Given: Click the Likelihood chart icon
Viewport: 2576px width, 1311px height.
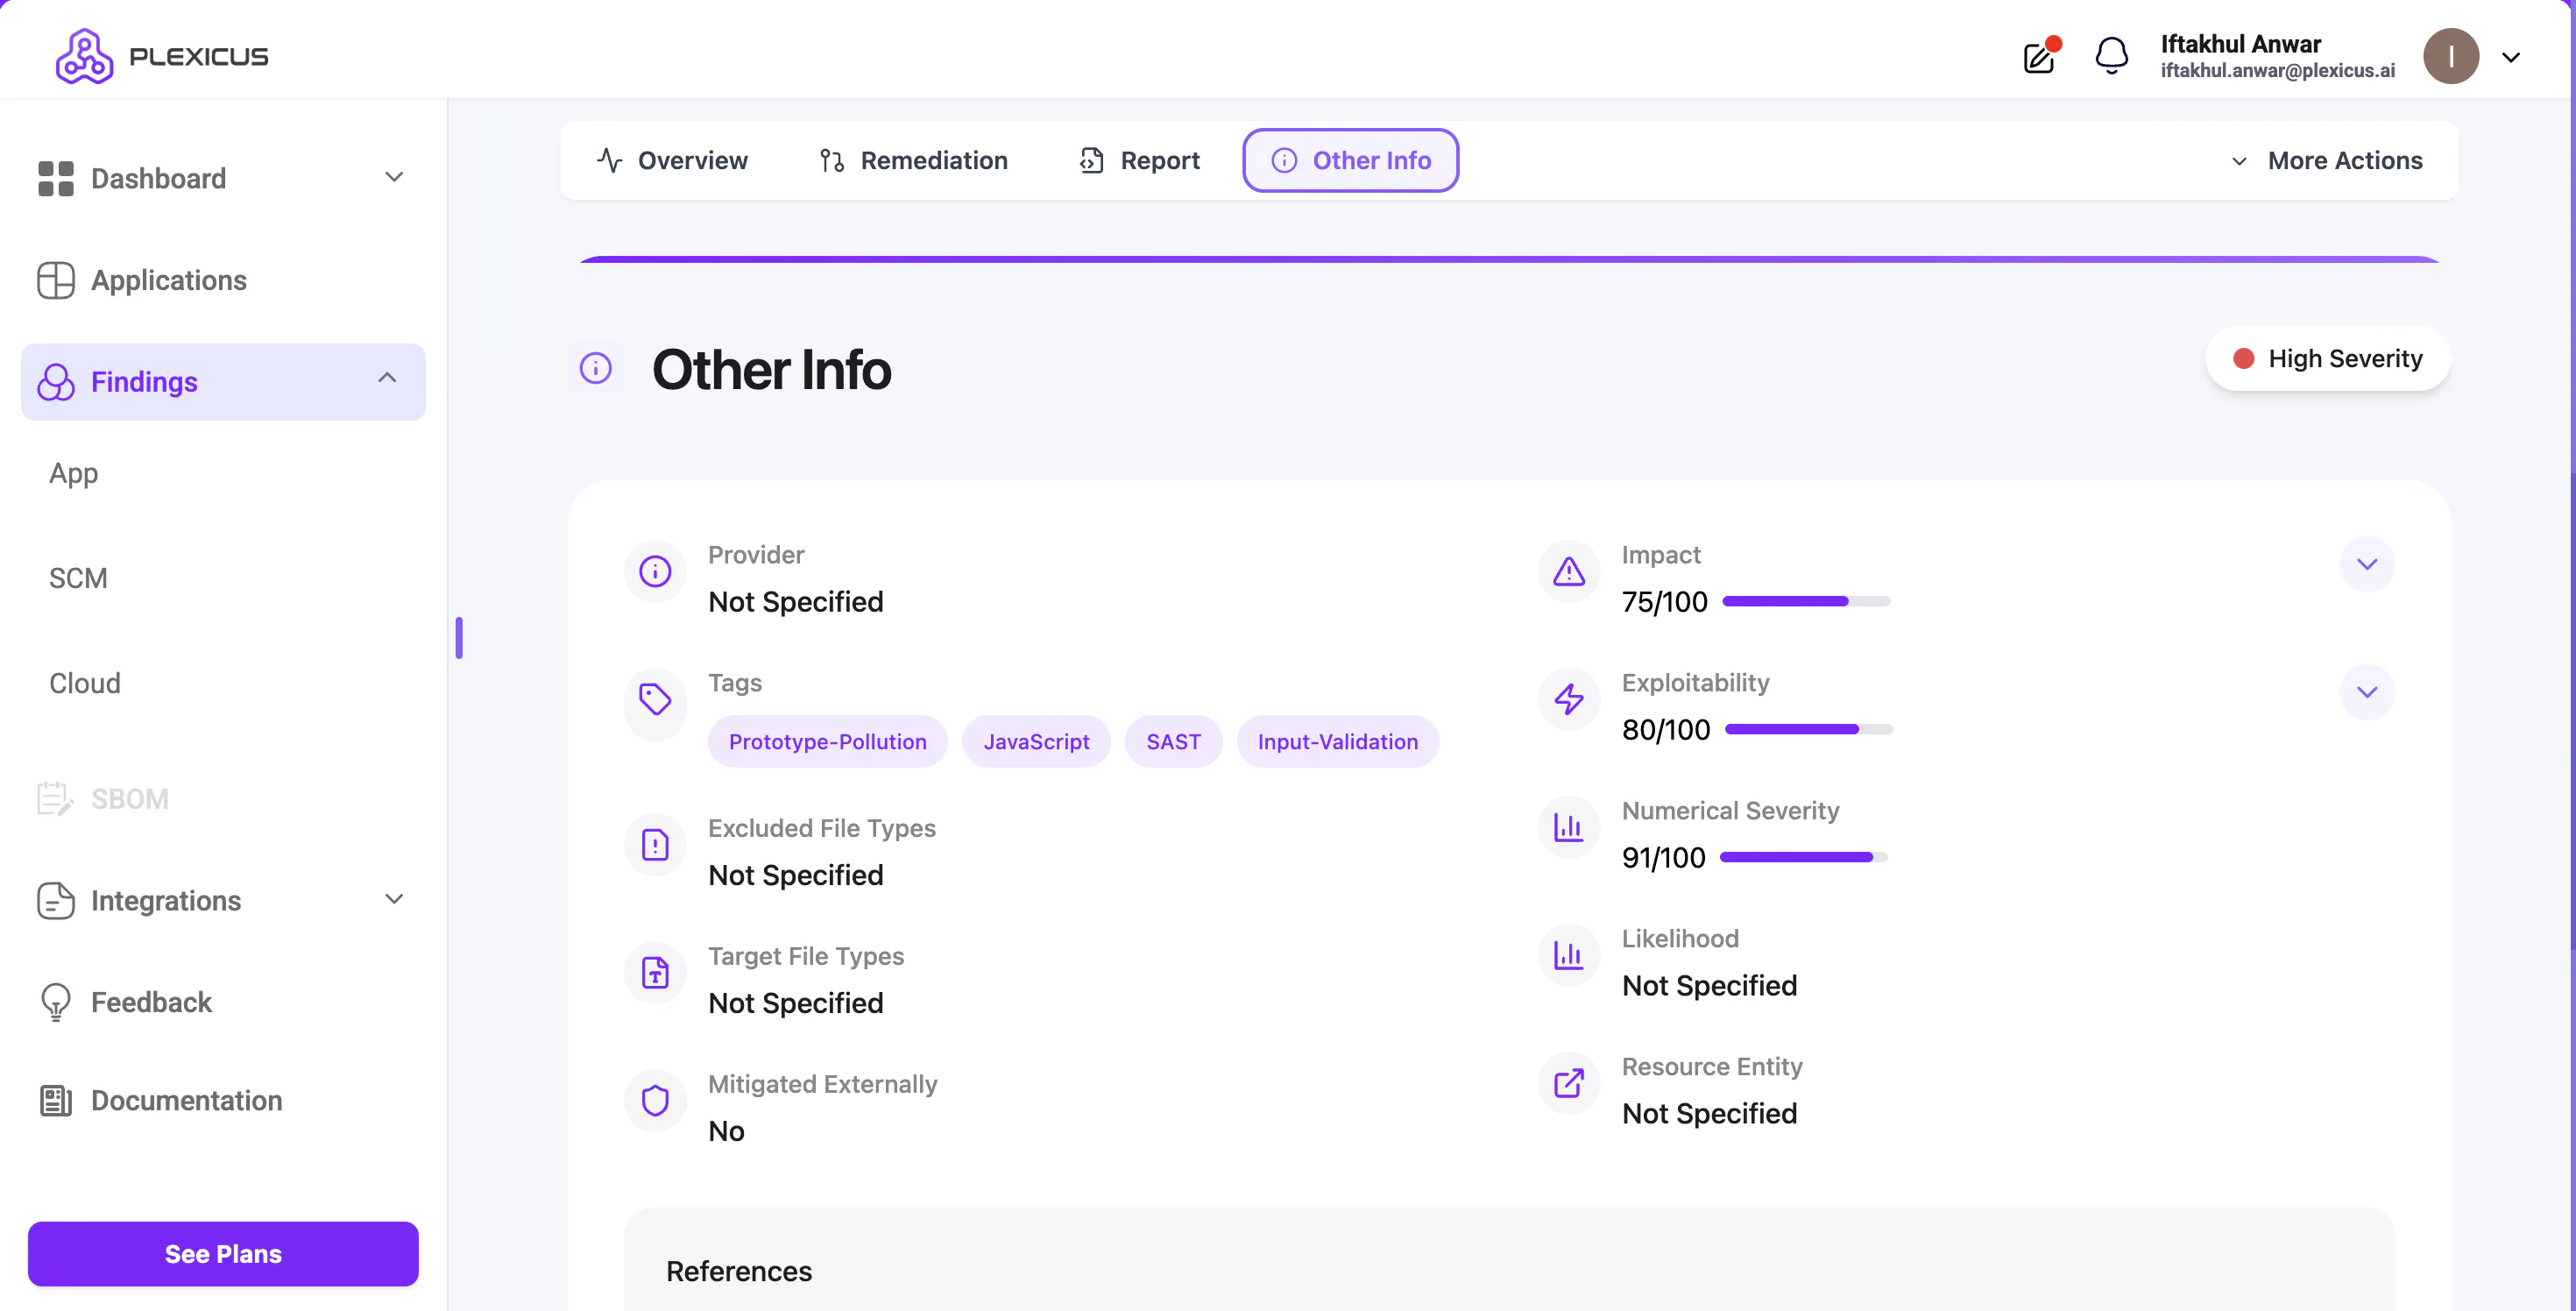Looking at the screenshot, I should (x=1568, y=955).
